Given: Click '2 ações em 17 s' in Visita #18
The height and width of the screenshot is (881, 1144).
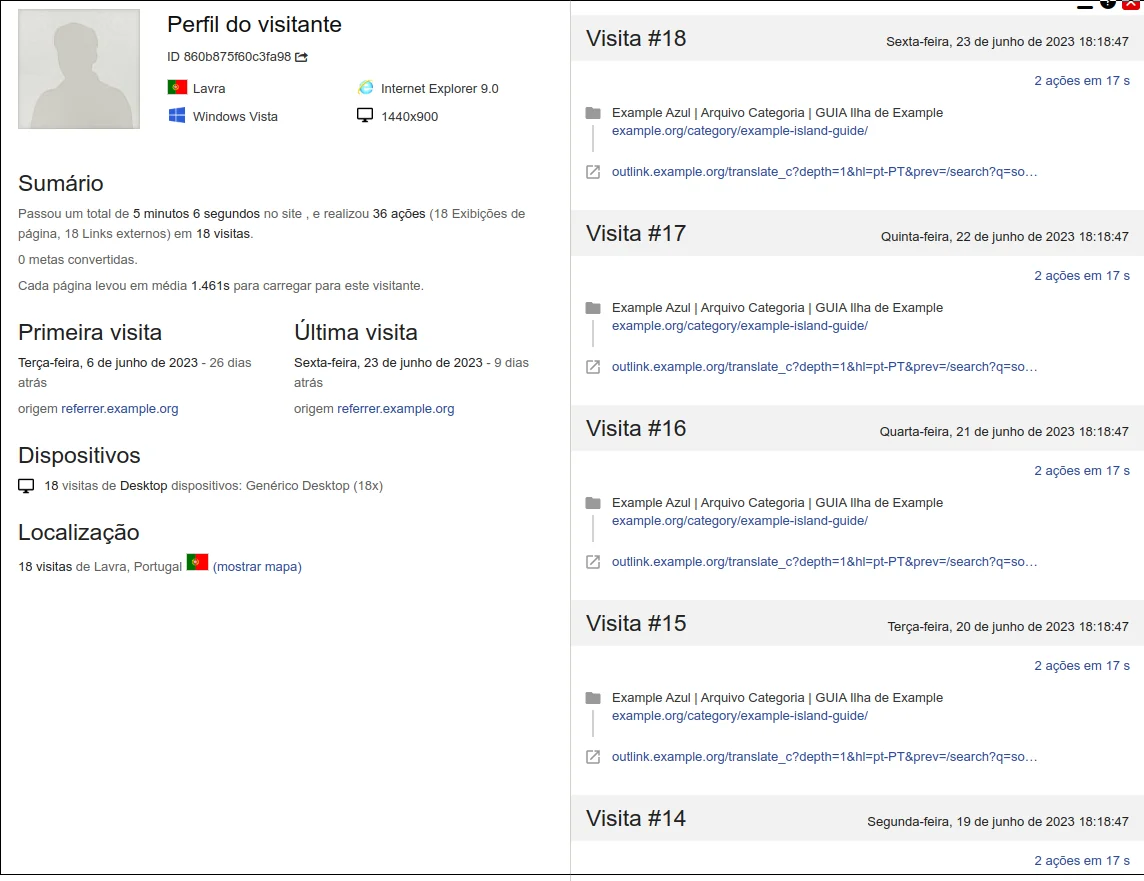Looking at the screenshot, I should (x=1082, y=81).
